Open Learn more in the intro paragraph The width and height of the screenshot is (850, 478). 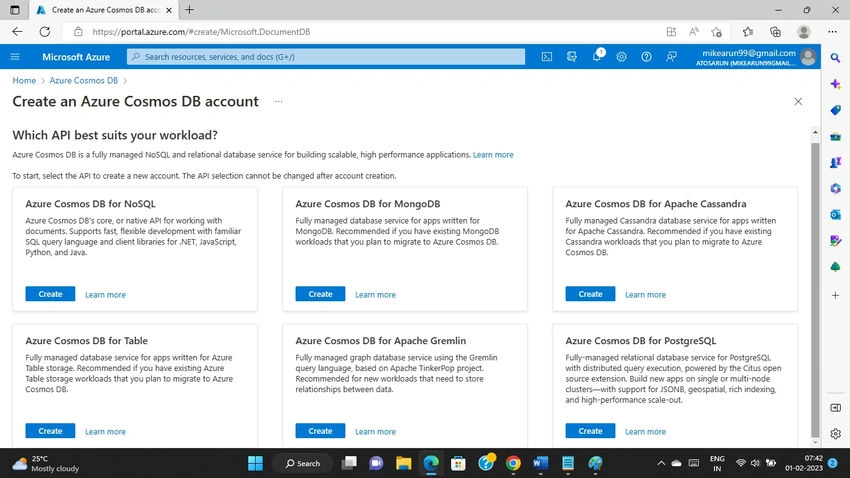(493, 154)
